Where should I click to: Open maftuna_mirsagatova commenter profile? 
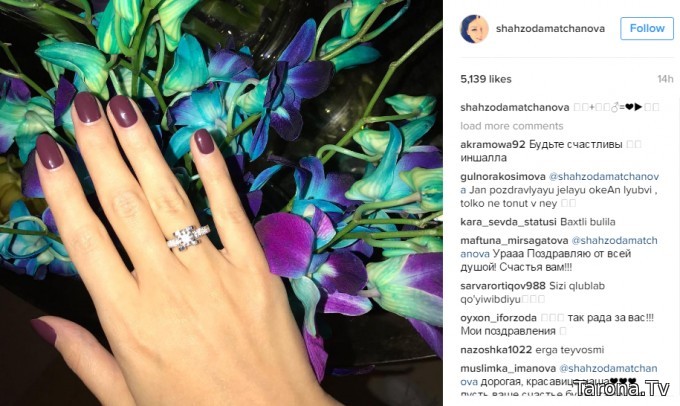tap(514, 240)
